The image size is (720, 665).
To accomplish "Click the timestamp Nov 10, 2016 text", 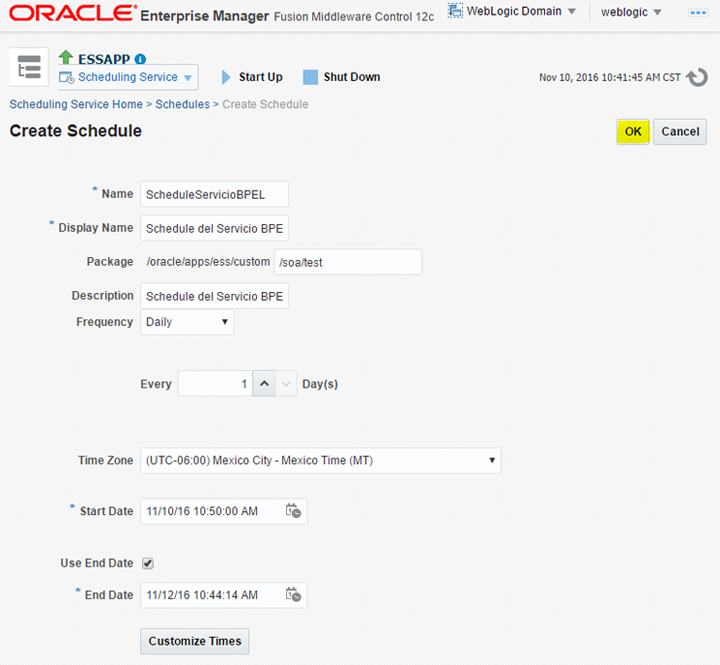I will [x=610, y=78].
